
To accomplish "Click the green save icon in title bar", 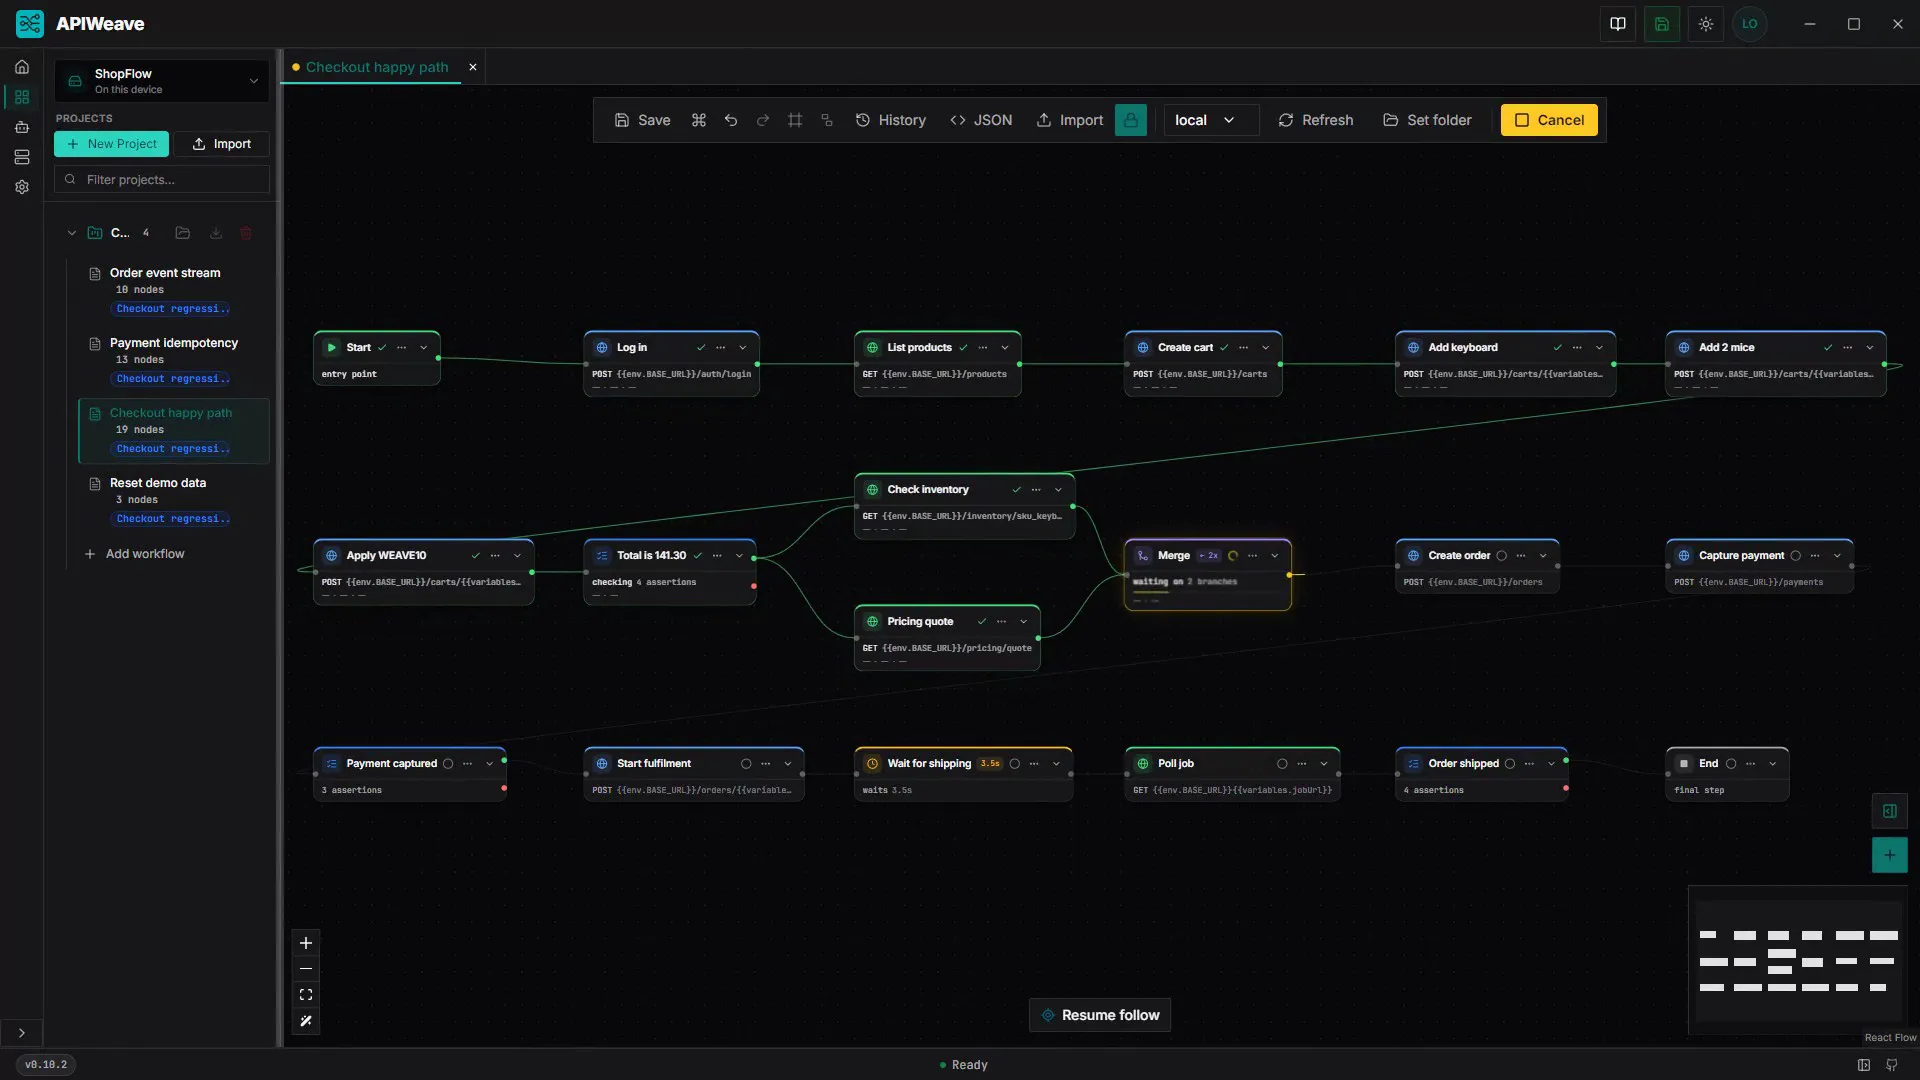I will [x=1662, y=24].
